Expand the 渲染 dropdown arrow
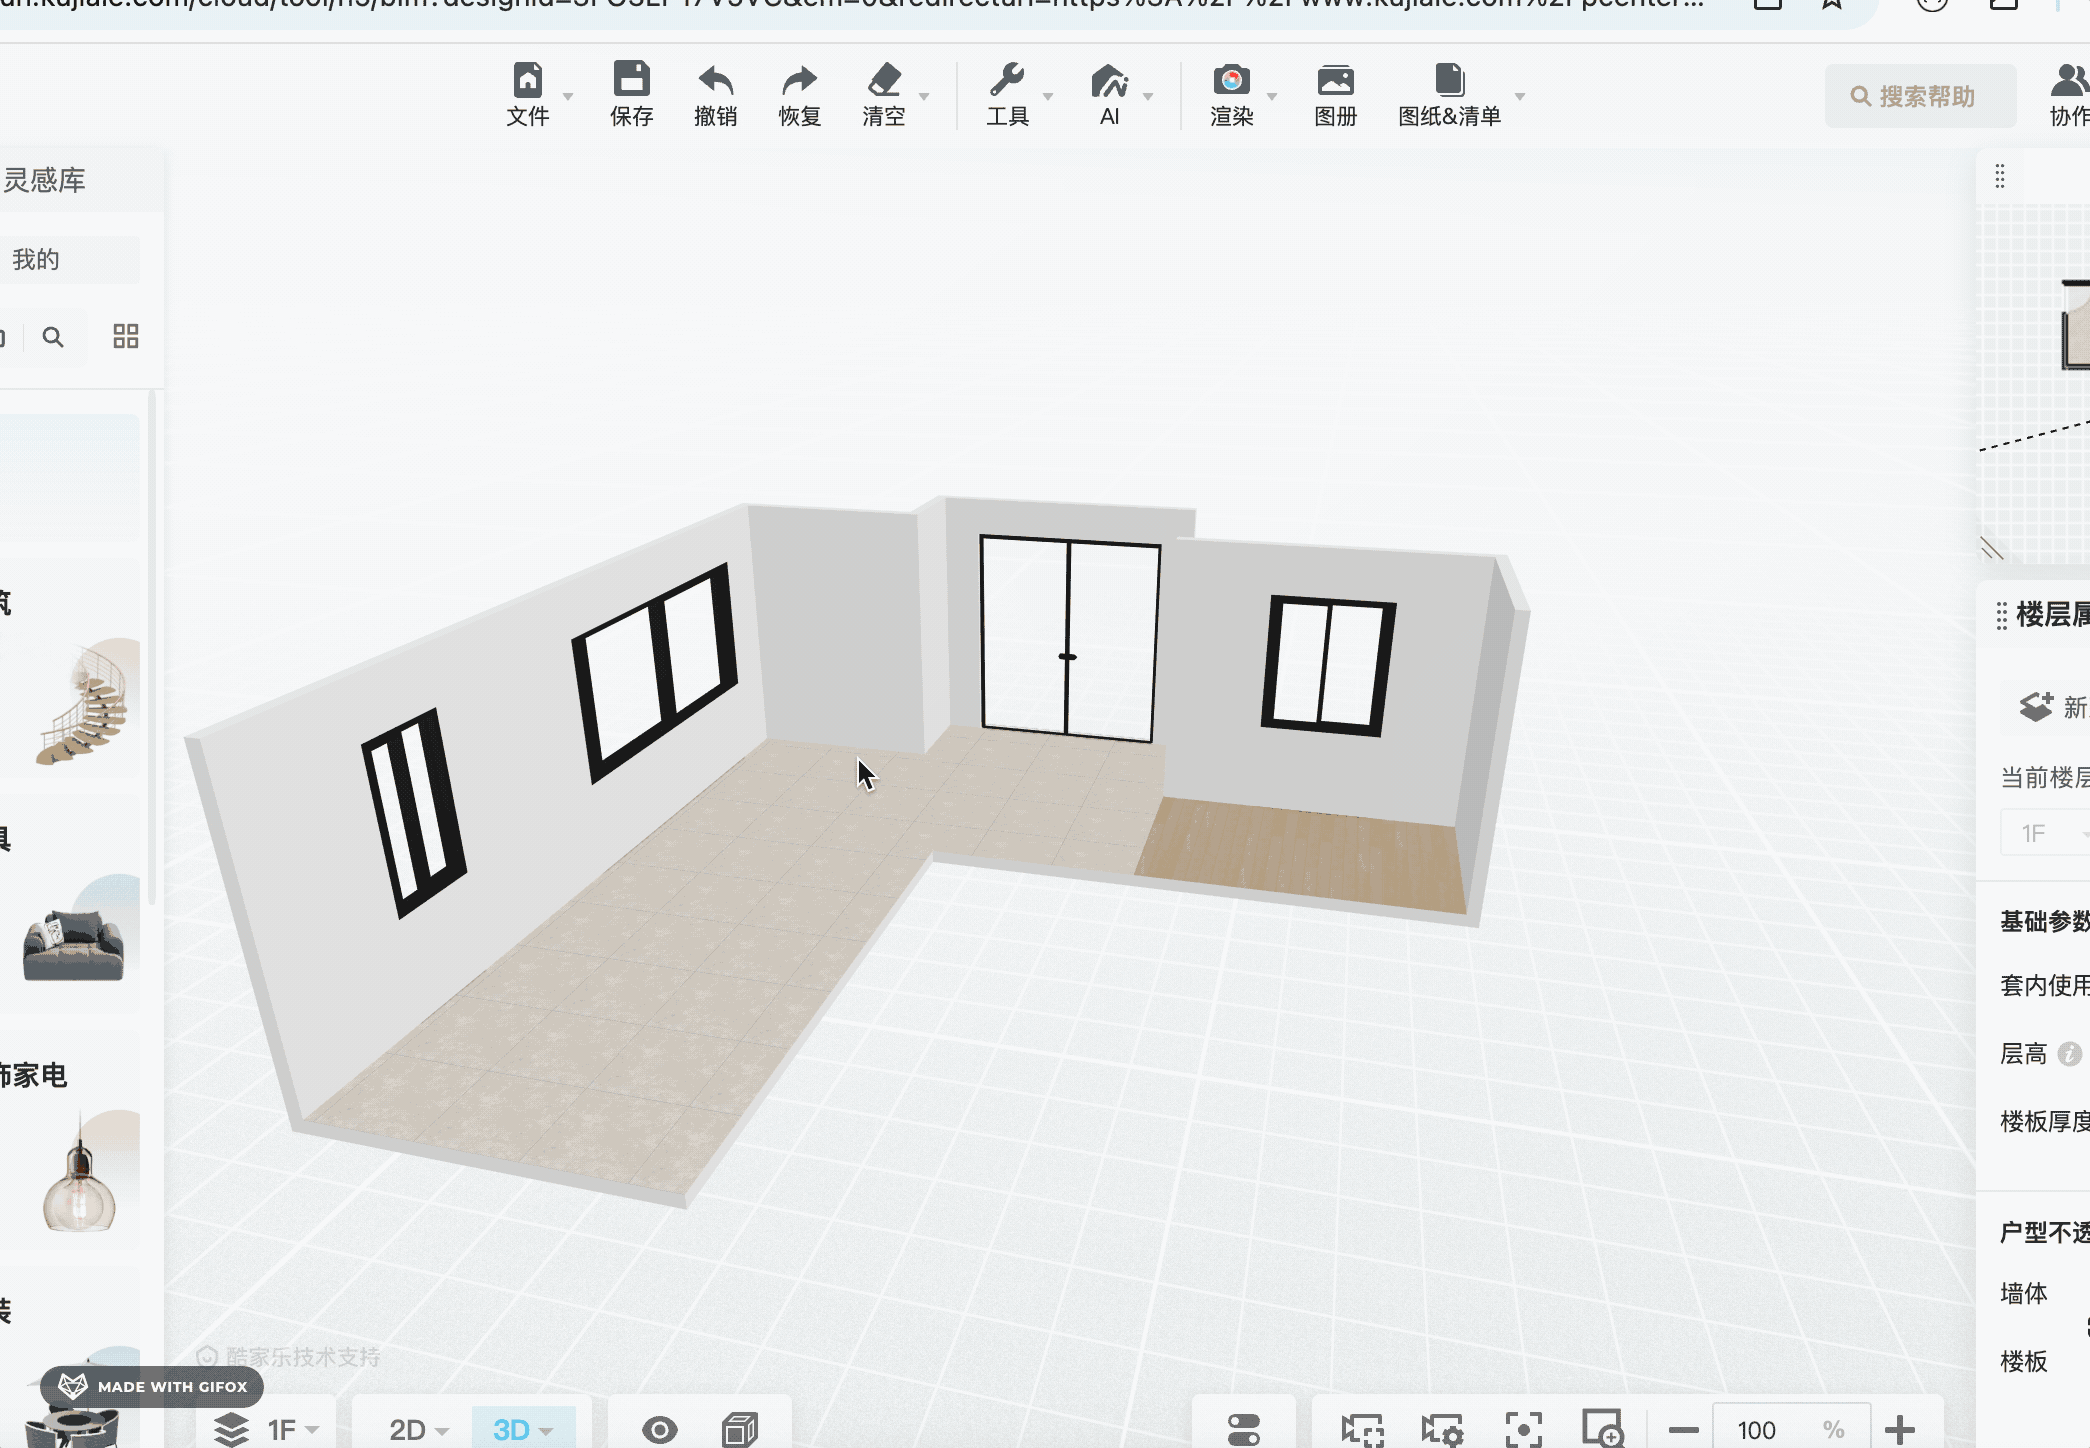 (1272, 96)
